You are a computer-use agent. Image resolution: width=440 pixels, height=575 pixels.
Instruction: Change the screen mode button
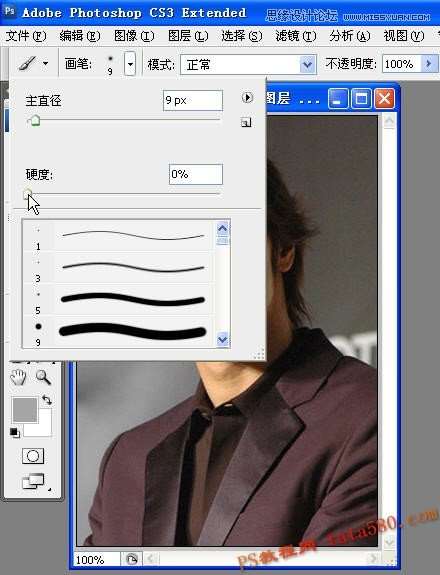click(x=34, y=481)
